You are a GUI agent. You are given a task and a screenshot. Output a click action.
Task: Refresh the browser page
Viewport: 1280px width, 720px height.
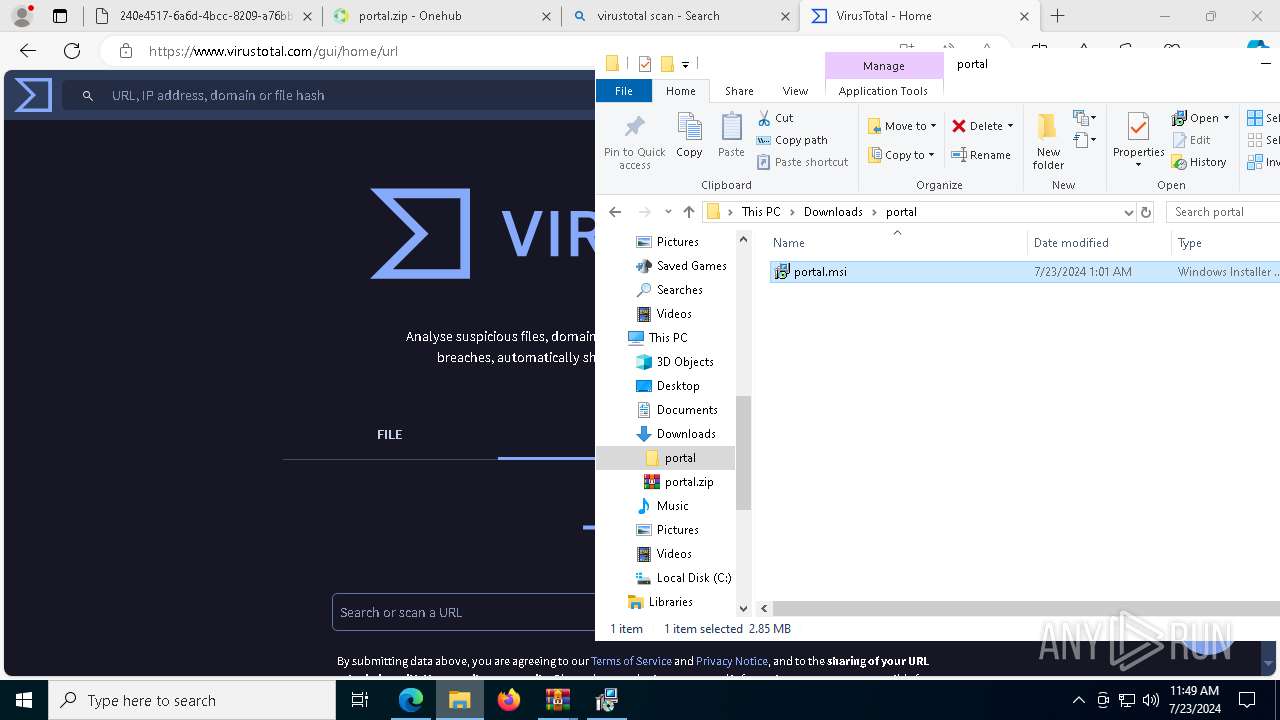(x=72, y=51)
